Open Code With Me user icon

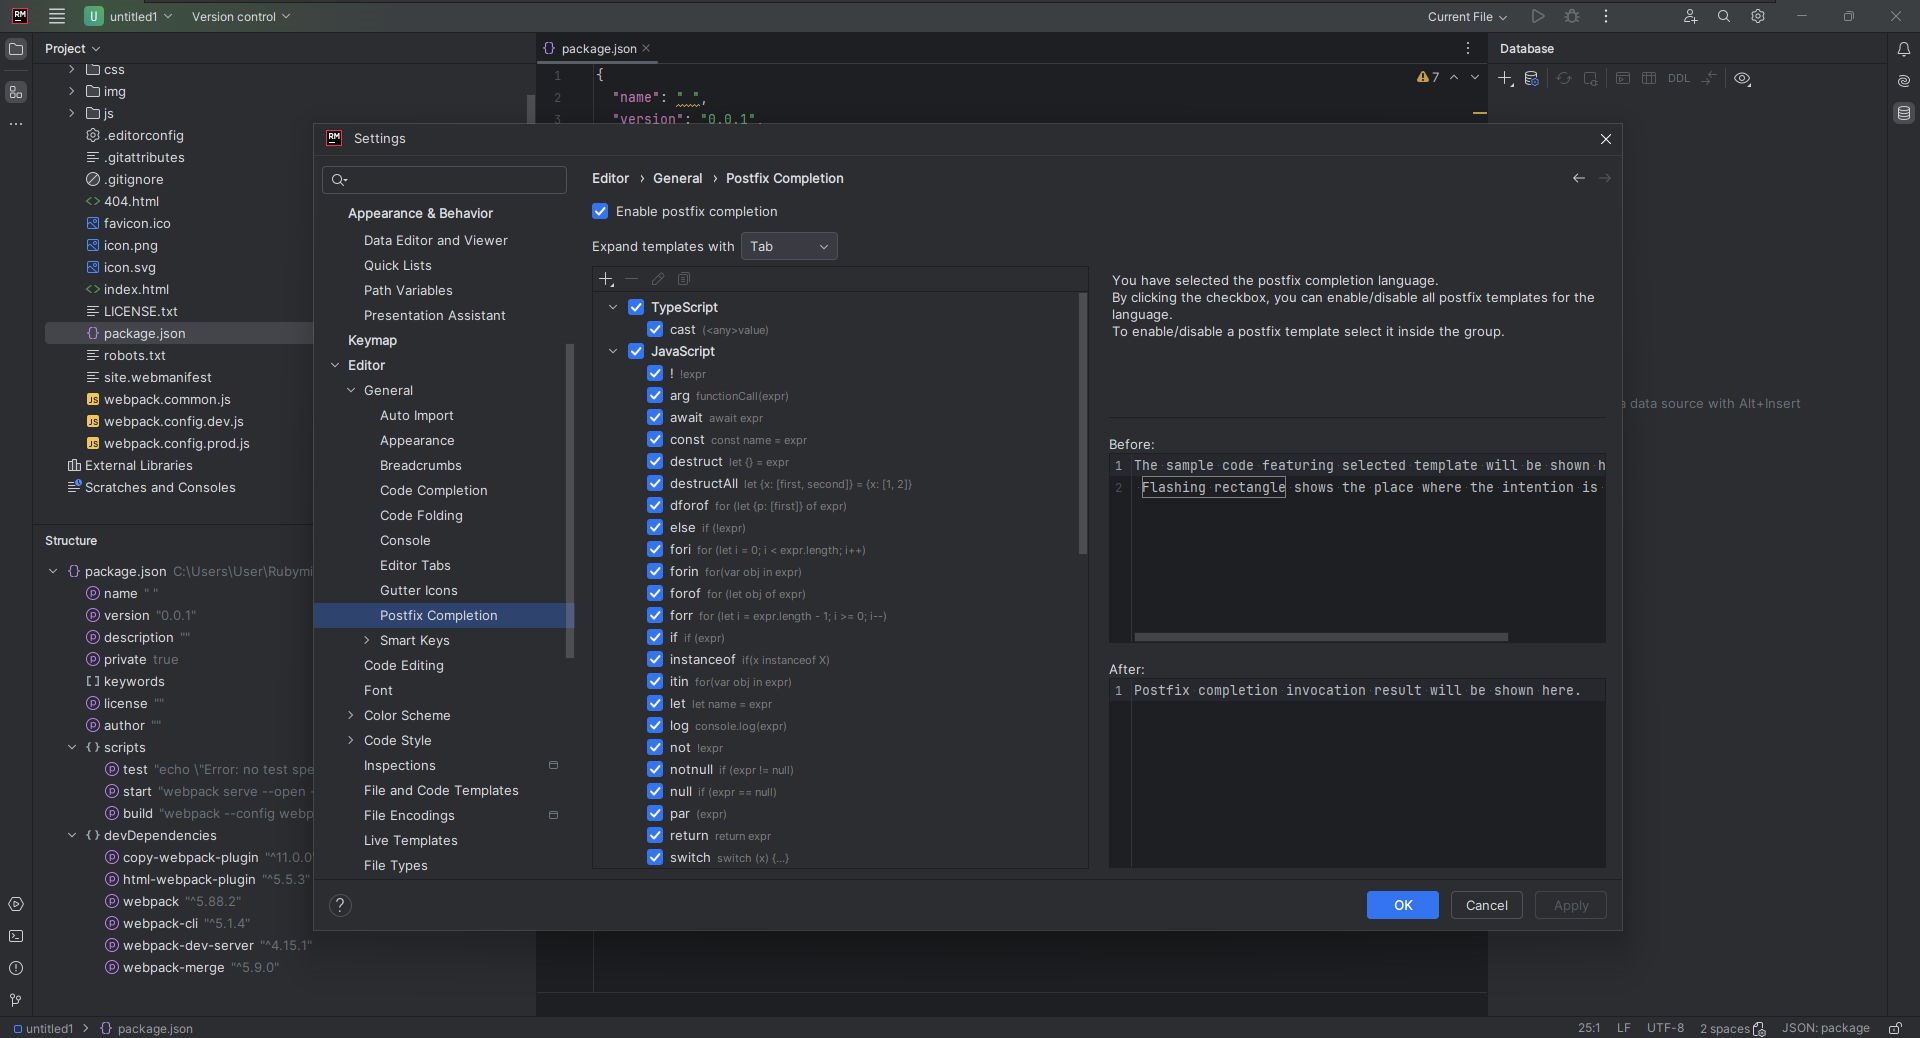point(1690,16)
